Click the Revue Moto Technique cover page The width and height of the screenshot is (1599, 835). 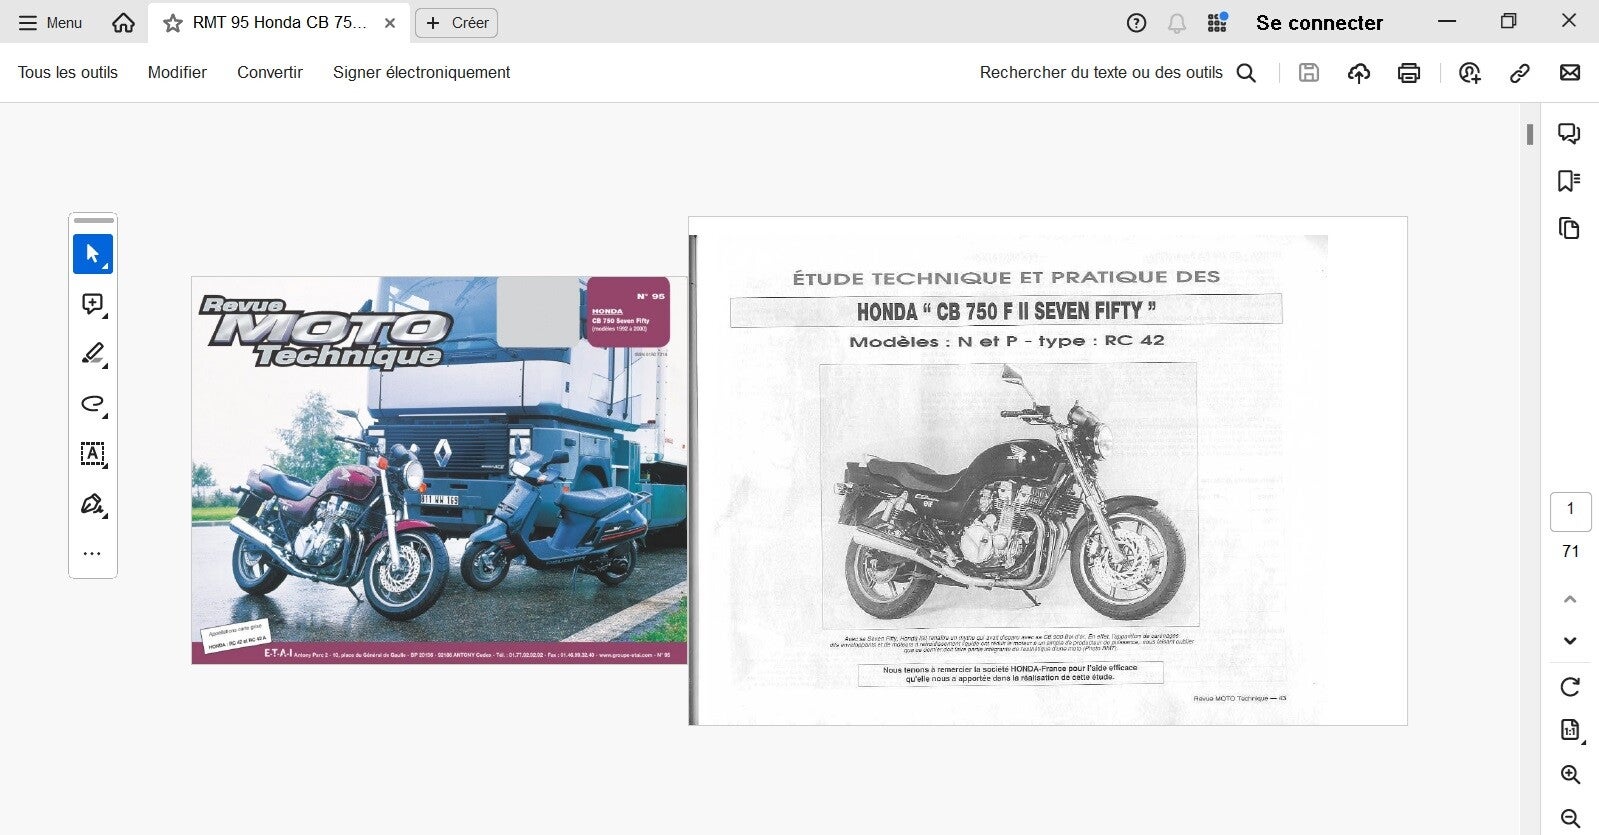pyautogui.click(x=439, y=470)
